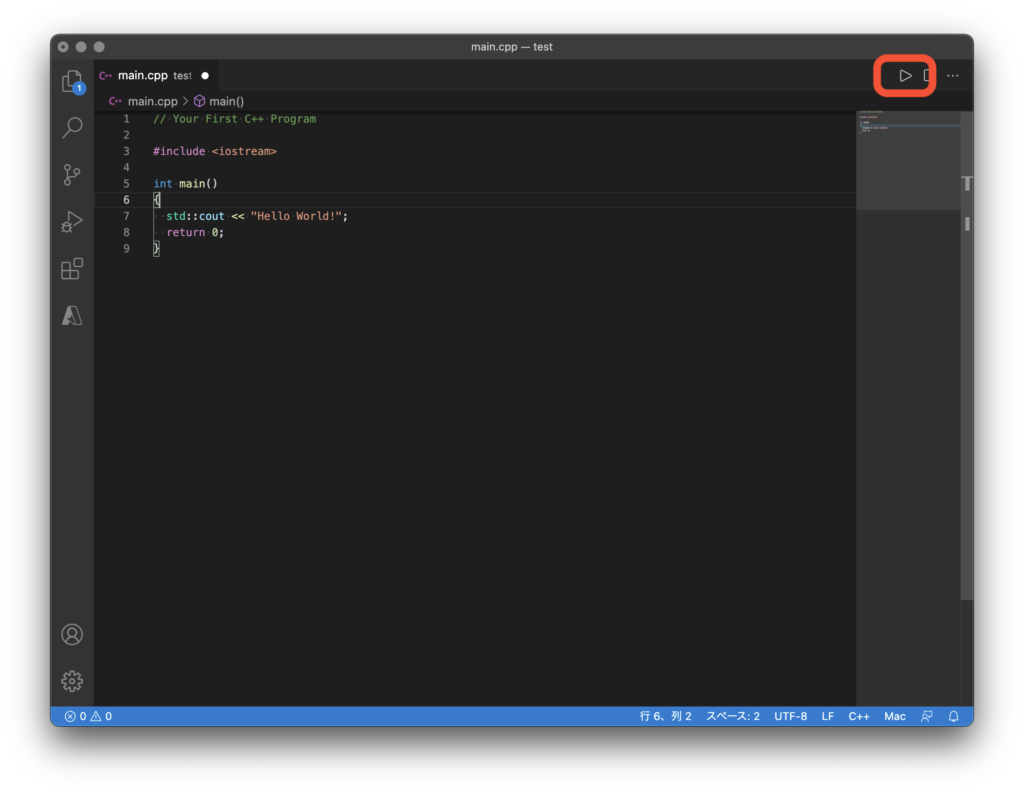Open the Source Control view
This screenshot has width=1024, height=793.
pos(72,174)
